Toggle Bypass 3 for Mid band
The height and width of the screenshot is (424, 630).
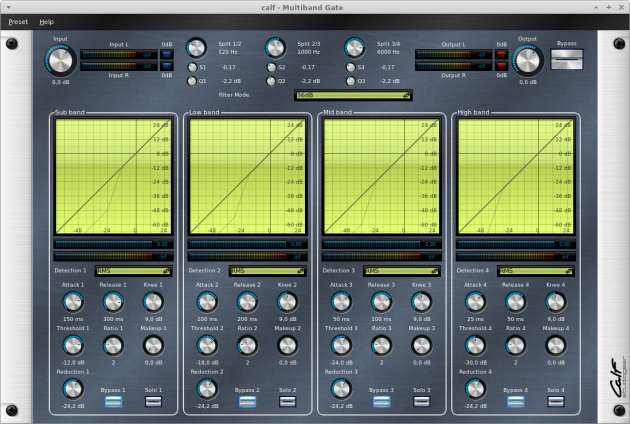click(382, 401)
